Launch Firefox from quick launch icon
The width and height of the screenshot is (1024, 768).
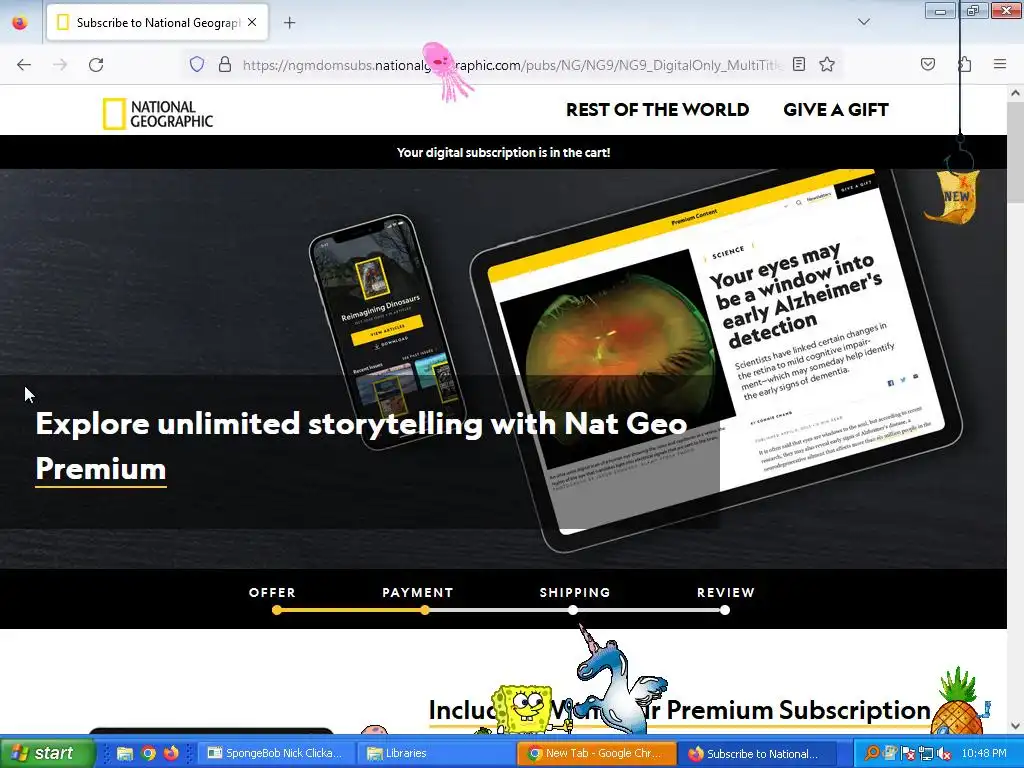(x=171, y=753)
